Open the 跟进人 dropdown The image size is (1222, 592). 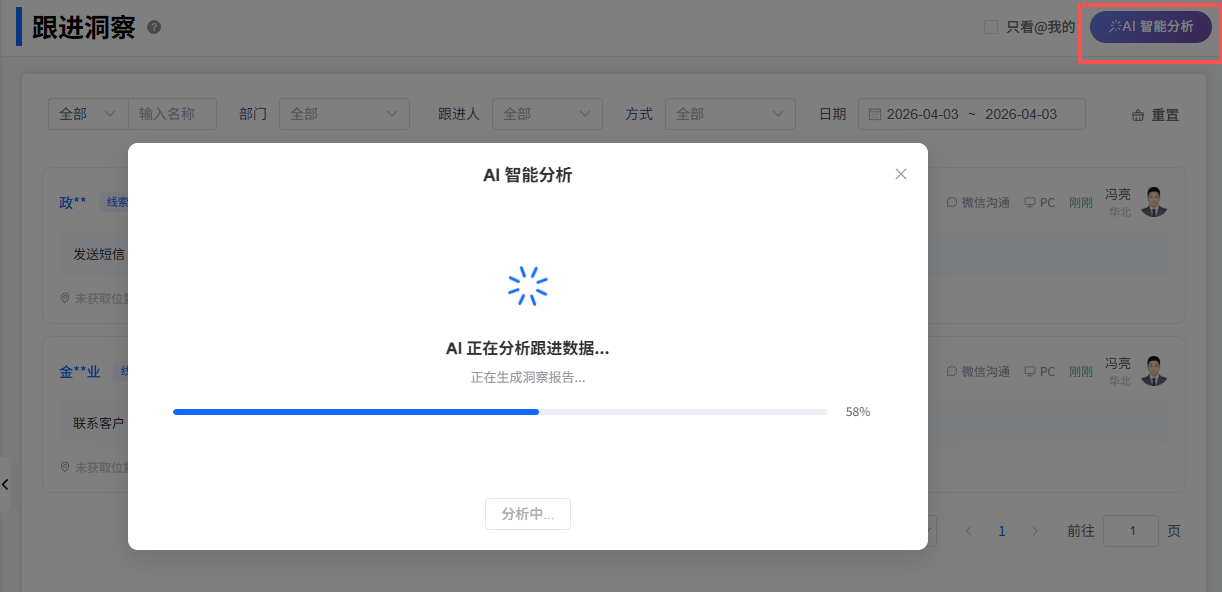547,114
